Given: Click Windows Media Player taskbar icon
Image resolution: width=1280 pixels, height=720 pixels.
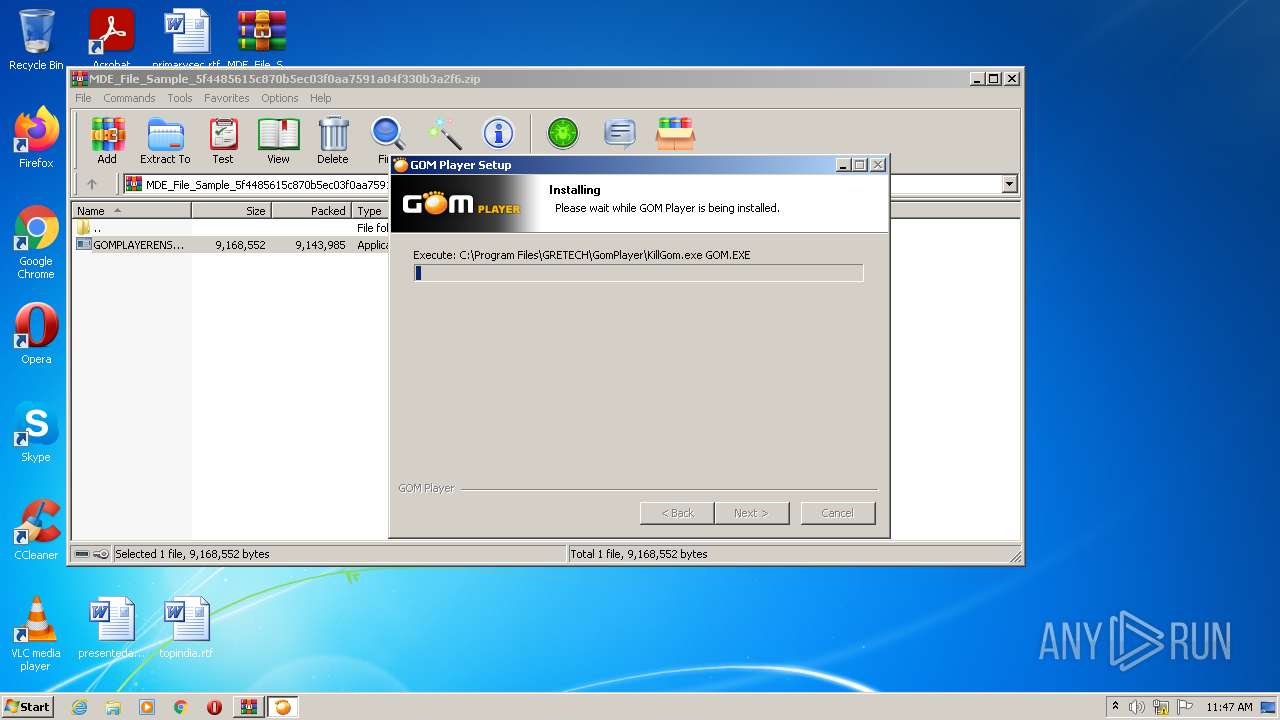Looking at the screenshot, I should click(147, 707).
